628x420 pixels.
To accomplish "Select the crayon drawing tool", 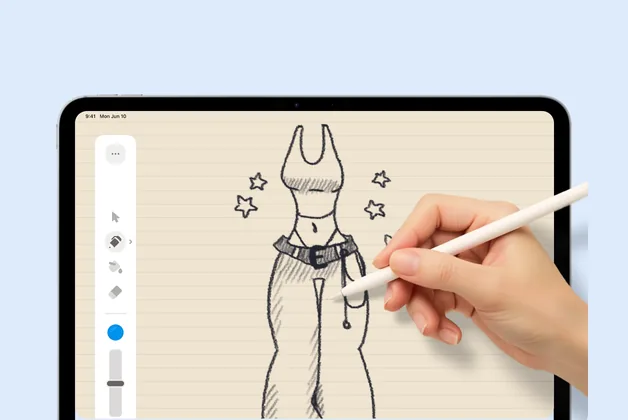I will tap(115, 241).
